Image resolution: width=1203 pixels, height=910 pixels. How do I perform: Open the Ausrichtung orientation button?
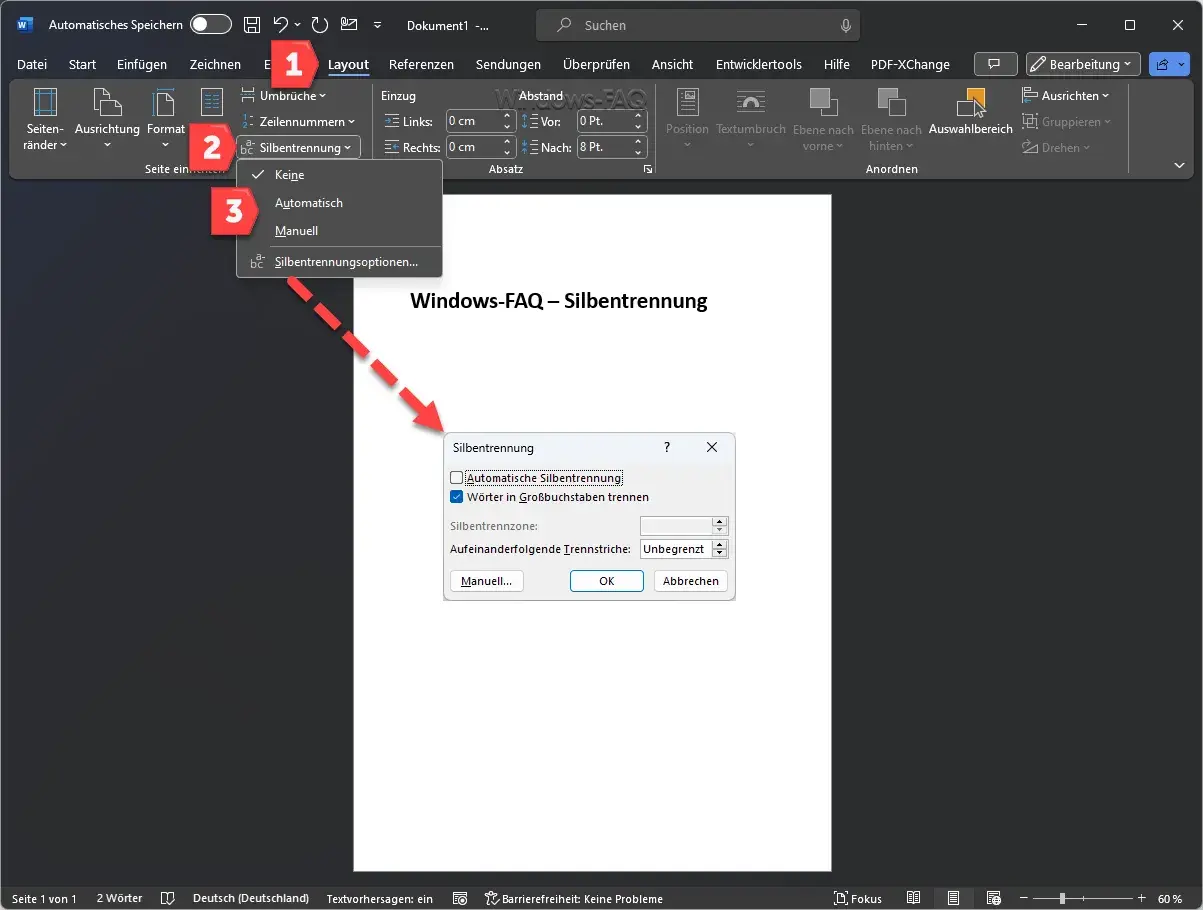pyautogui.click(x=107, y=120)
